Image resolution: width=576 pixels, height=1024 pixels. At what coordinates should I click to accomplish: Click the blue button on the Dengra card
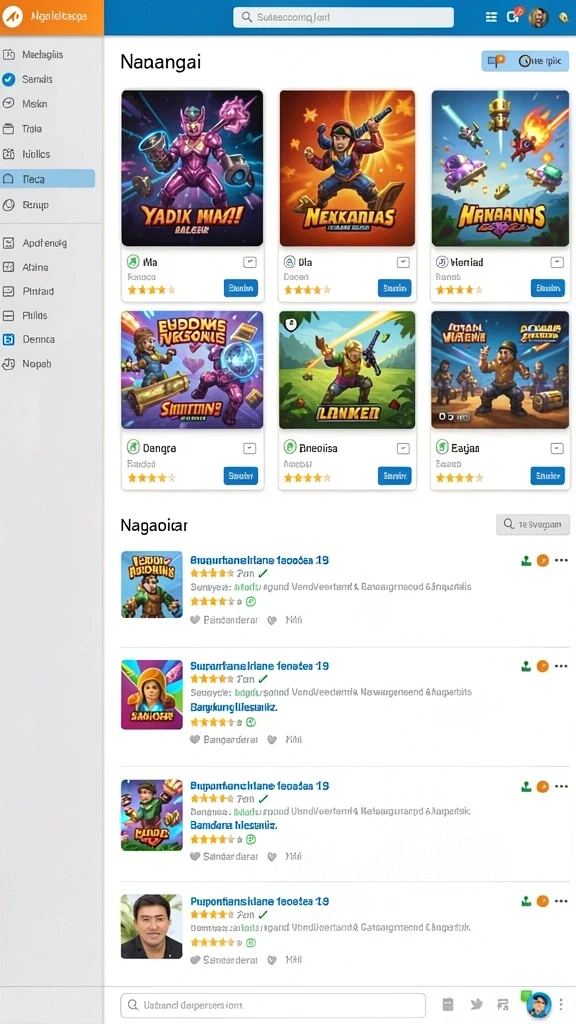241,475
